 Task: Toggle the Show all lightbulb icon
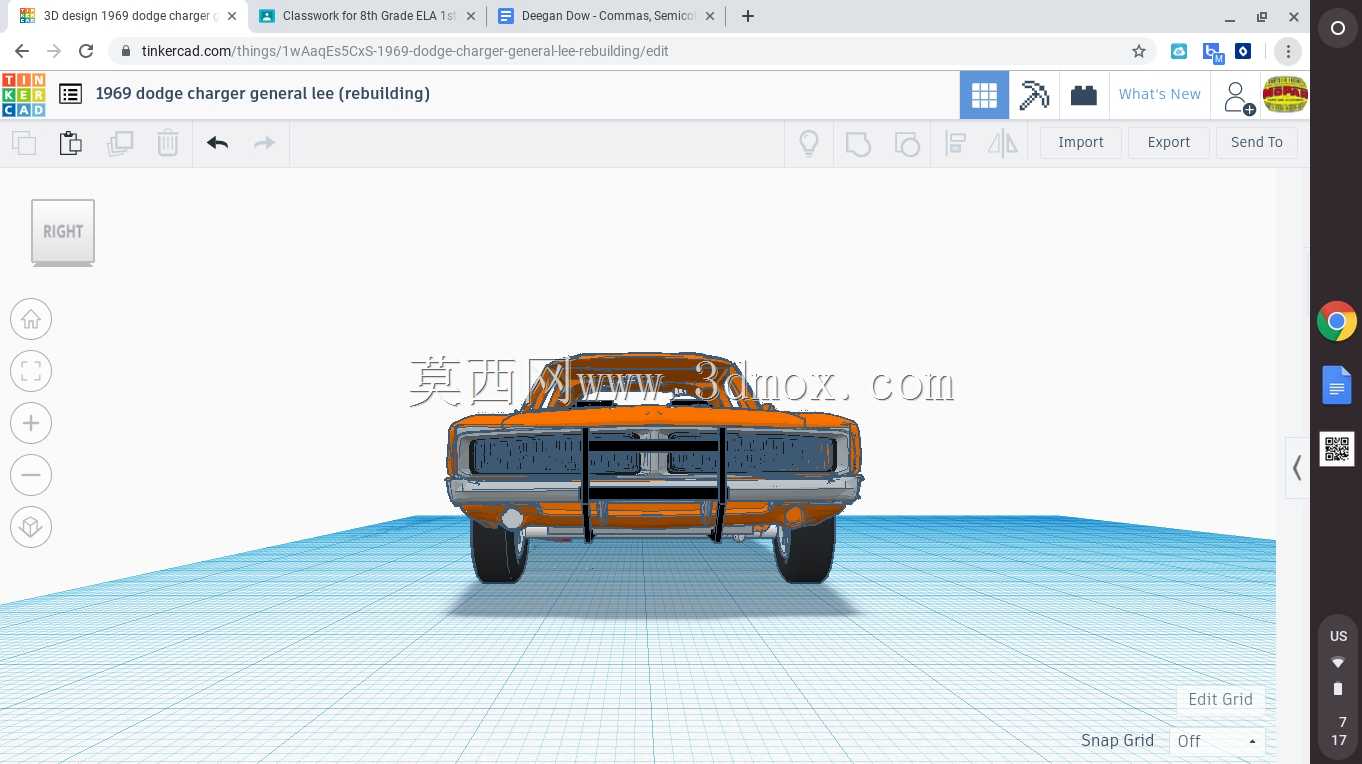809,143
